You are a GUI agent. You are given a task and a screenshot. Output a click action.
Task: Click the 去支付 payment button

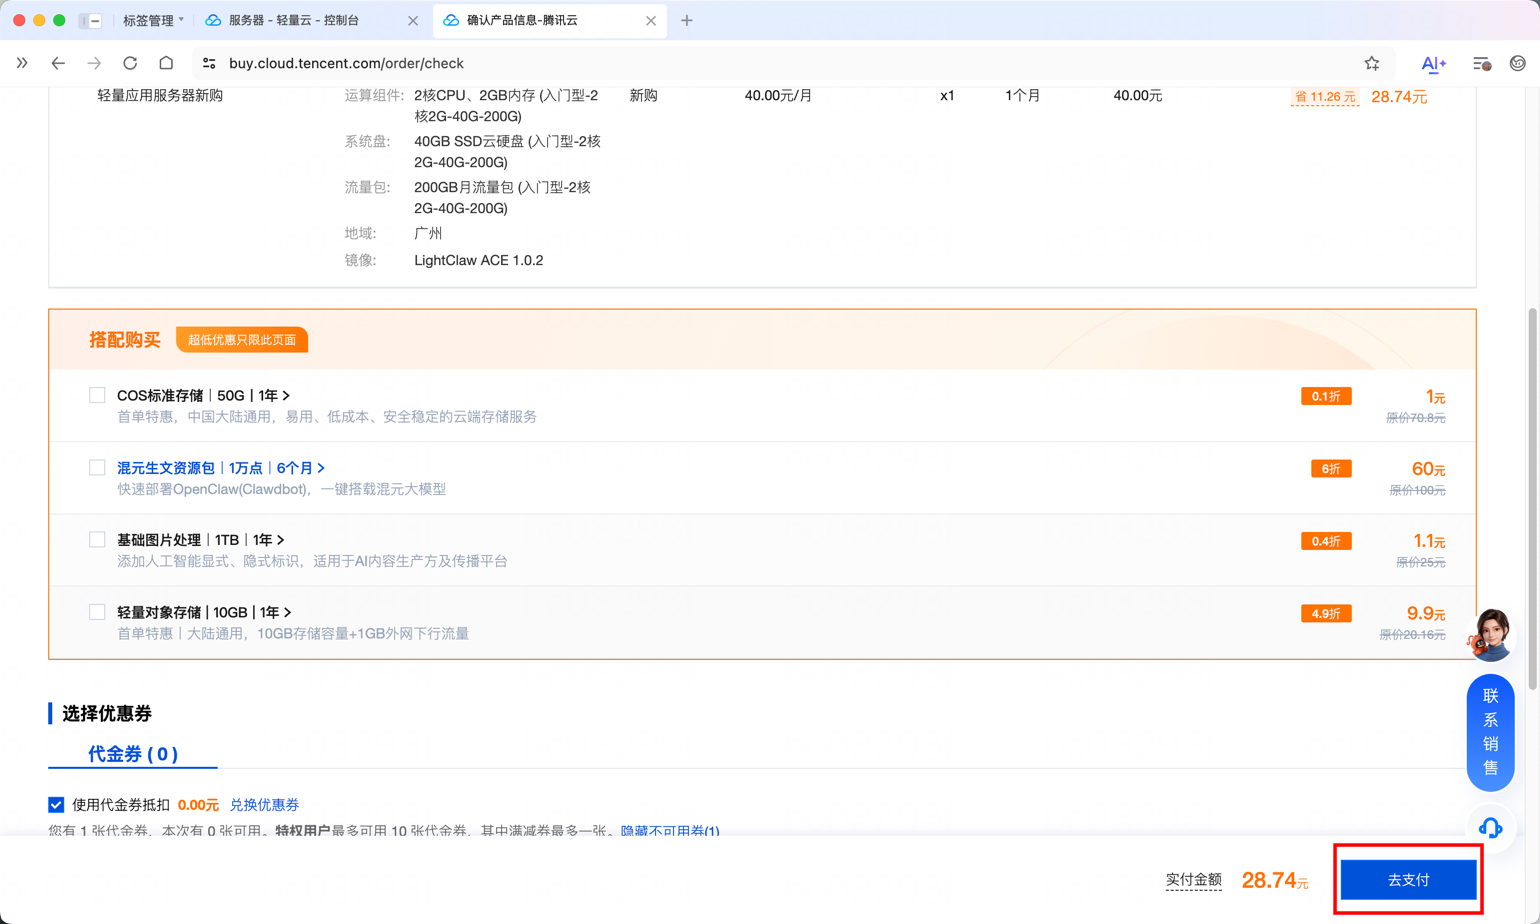[x=1407, y=879]
